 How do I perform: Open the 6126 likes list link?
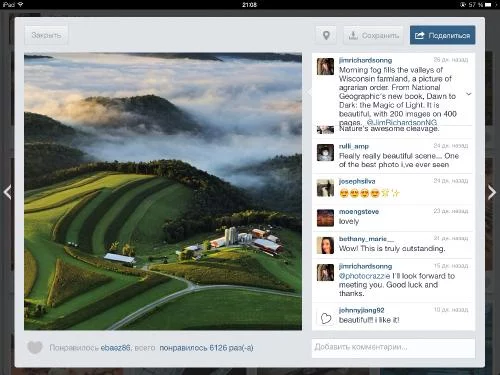pos(206,348)
